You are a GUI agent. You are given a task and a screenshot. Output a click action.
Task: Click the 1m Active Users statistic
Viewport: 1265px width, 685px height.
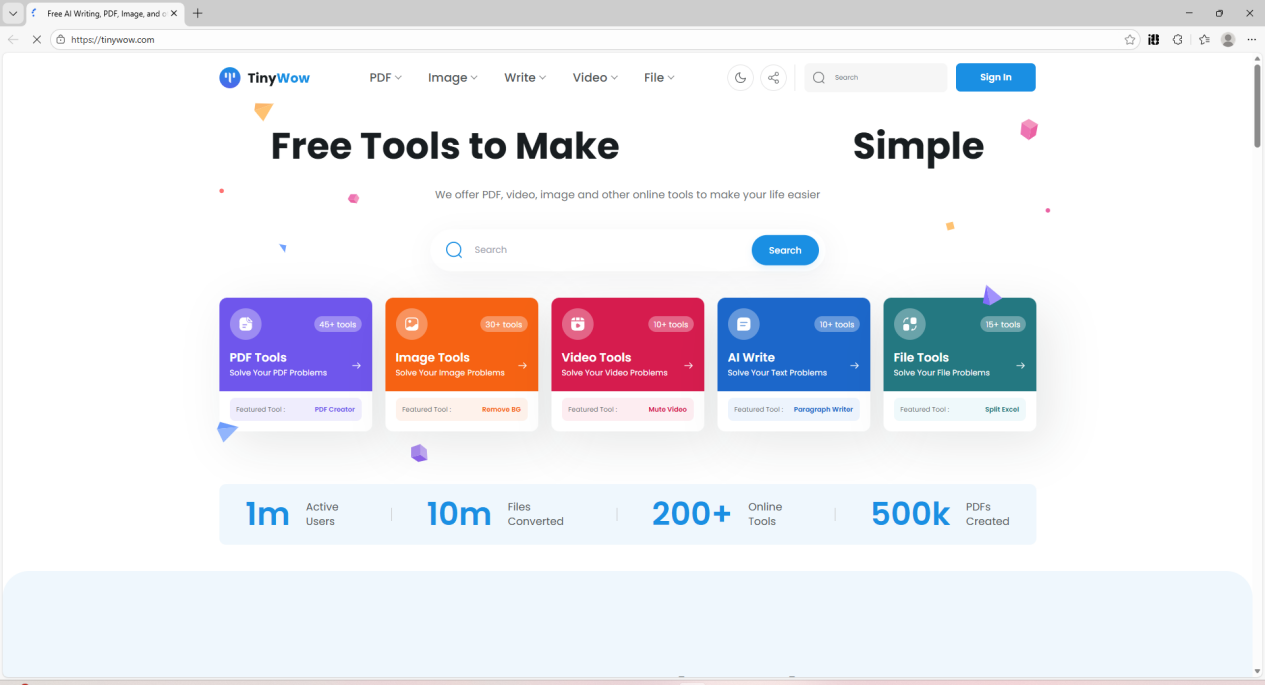292,514
